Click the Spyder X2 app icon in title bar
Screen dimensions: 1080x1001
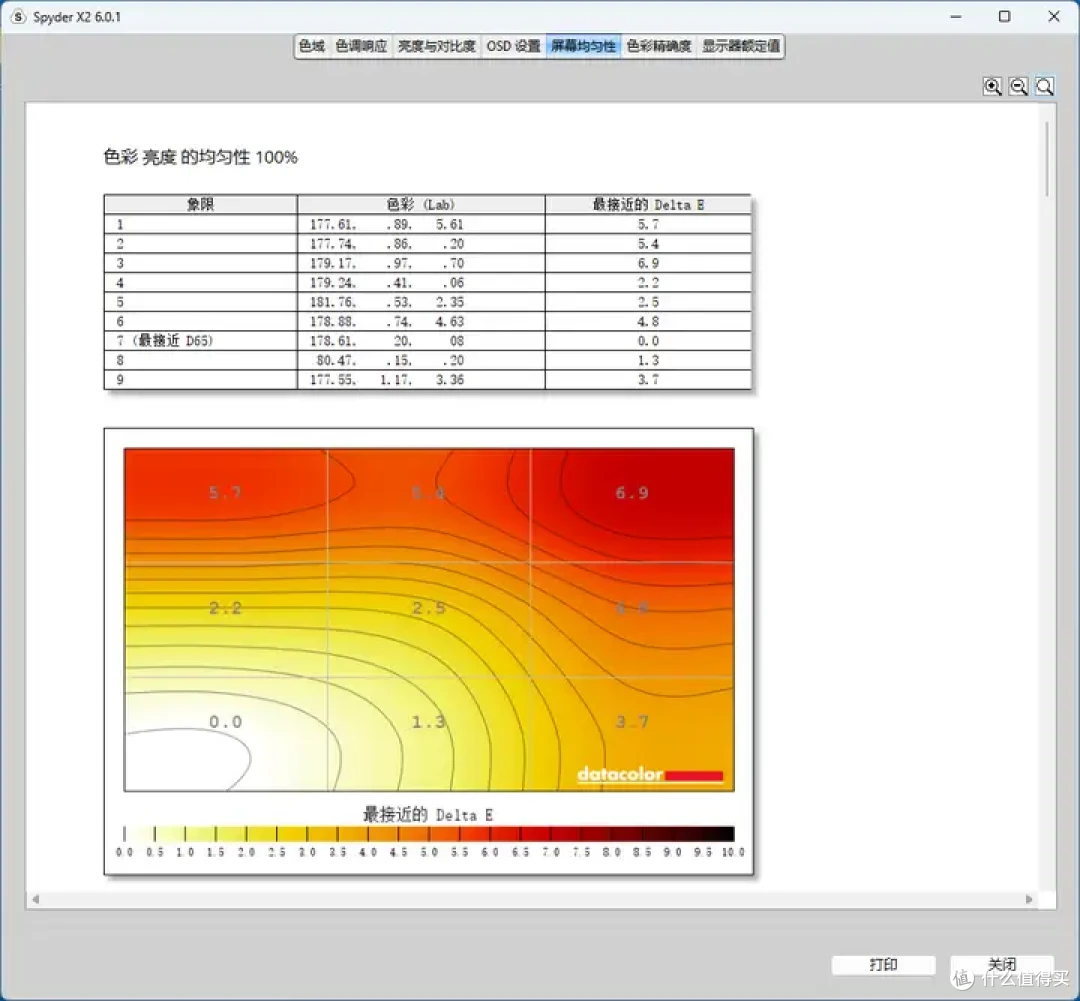(x=18, y=17)
